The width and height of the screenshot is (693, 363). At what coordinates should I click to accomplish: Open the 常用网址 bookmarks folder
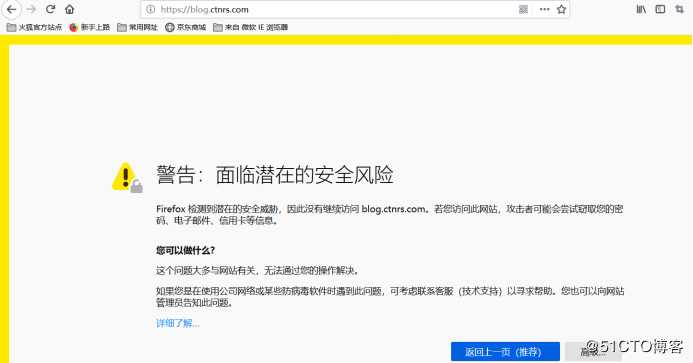pyautogui.click(x=137, y=27)
